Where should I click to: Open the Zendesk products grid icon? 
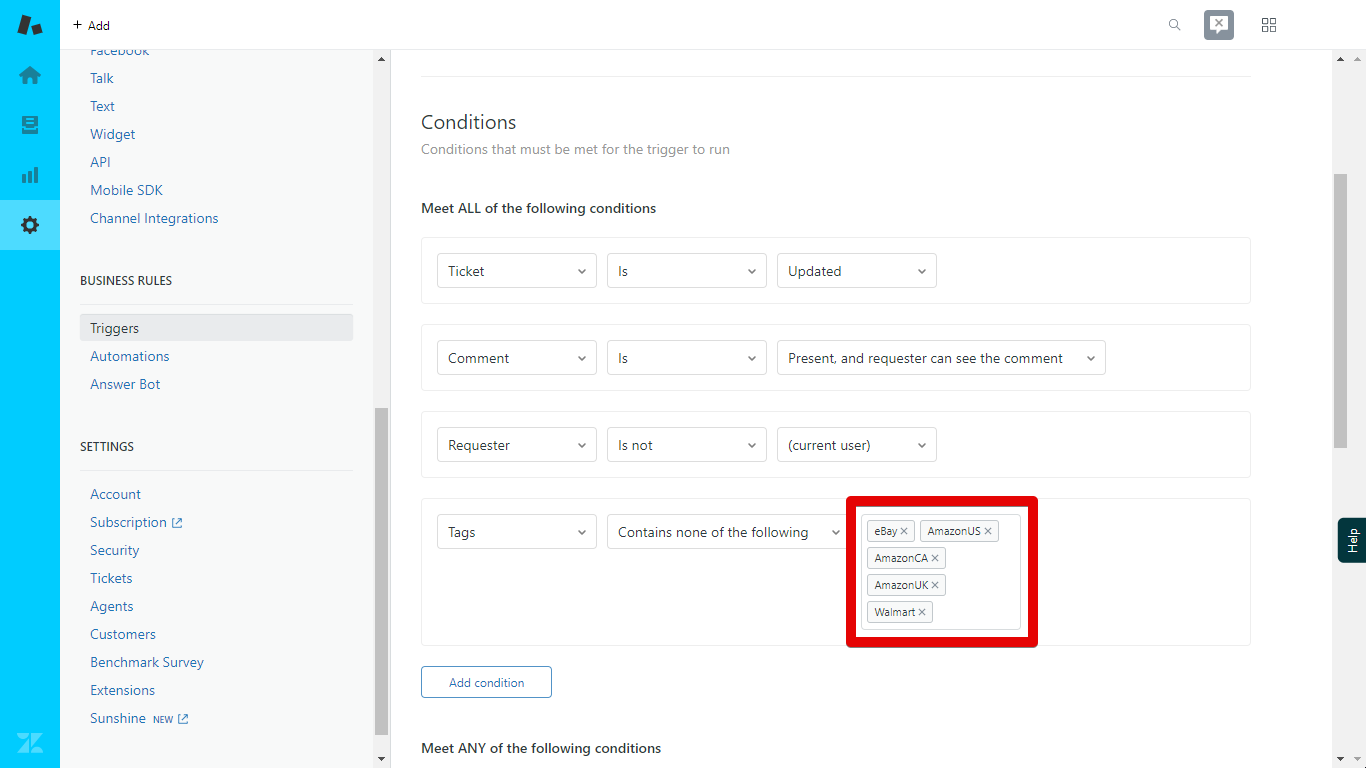[x=1268, y=24]
